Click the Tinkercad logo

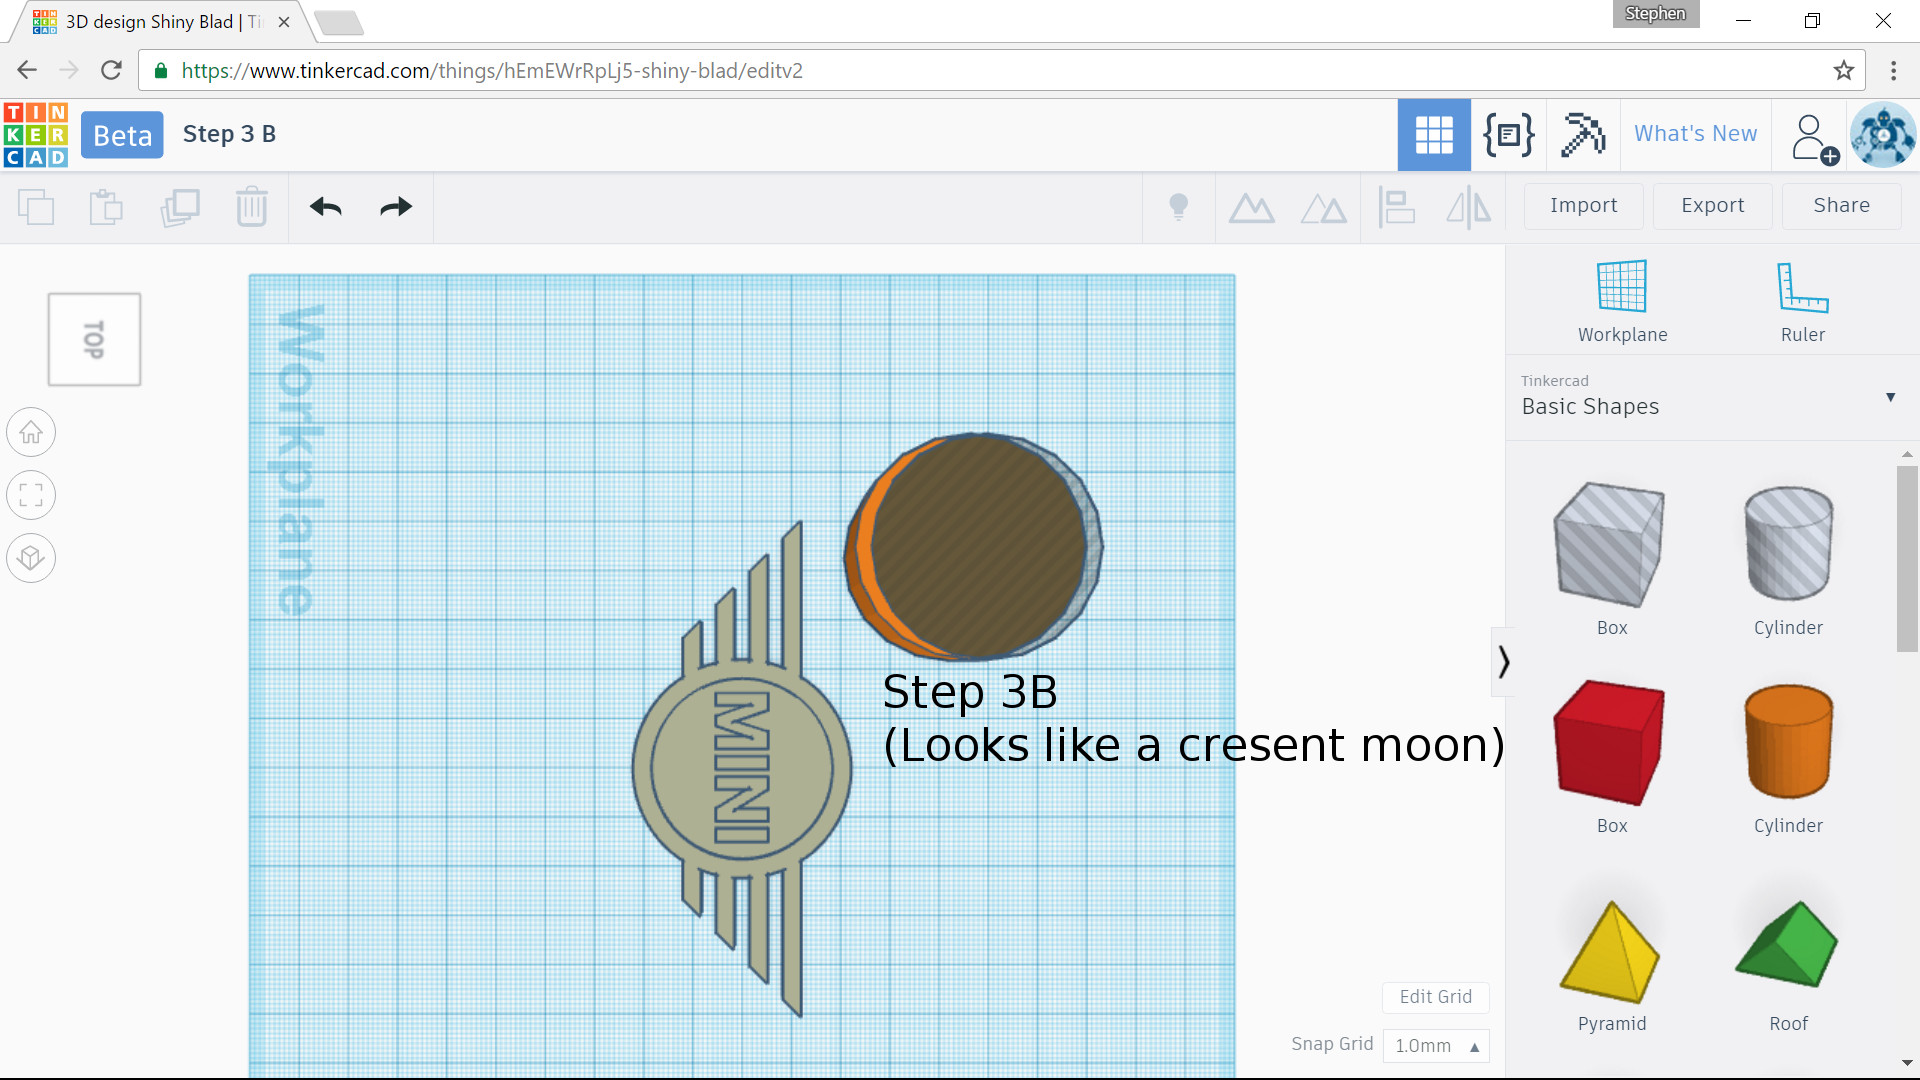(36, 135)
